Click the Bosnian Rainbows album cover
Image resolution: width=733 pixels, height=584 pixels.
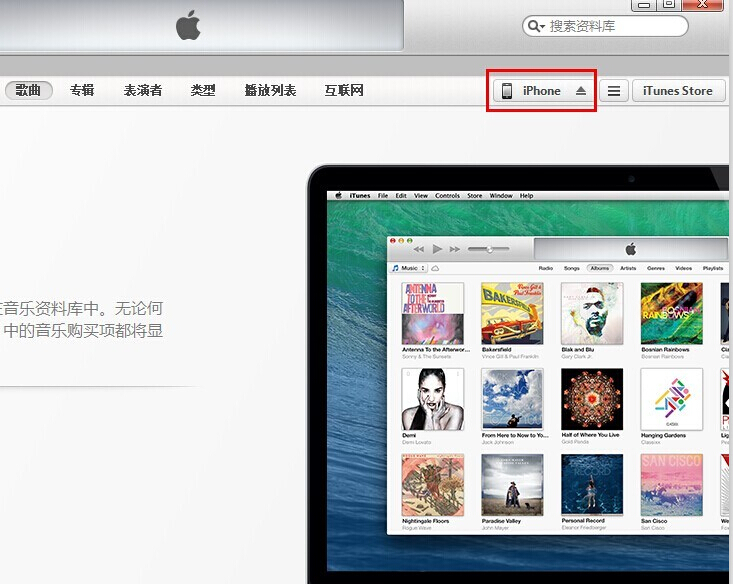(x=672, y=313)
